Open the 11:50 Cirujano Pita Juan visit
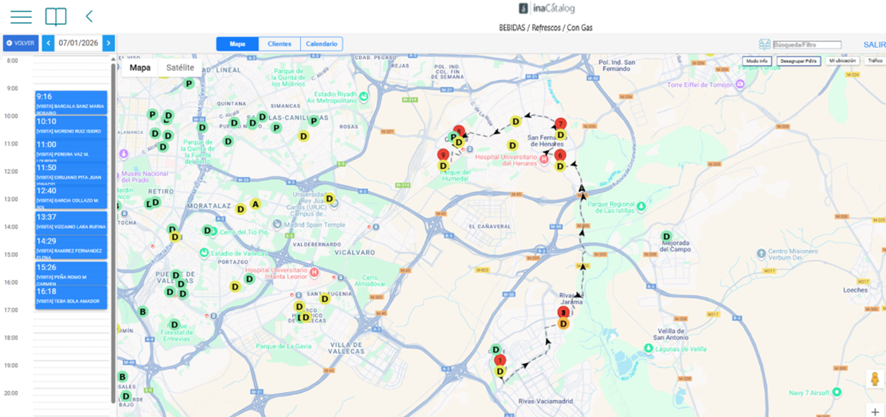 point(71,173)
